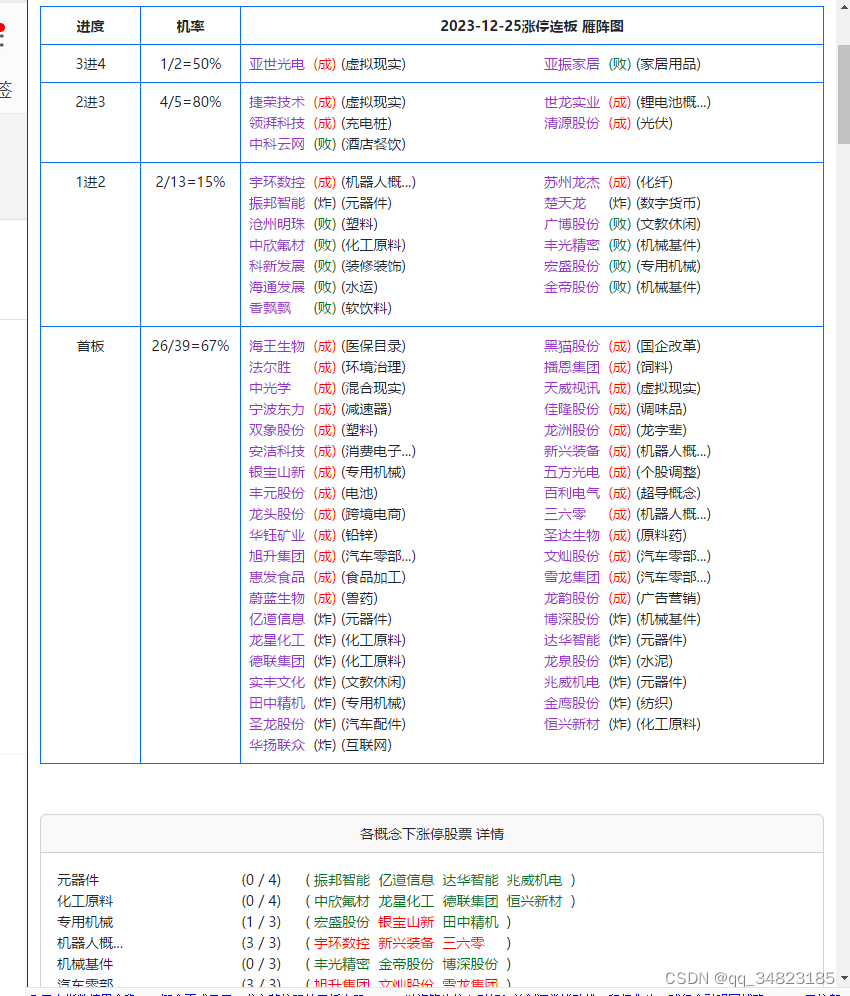Screen dimensions: 850x996
Task: Click the 蔚蓝生物 stock link
Action: click(276, 598)
